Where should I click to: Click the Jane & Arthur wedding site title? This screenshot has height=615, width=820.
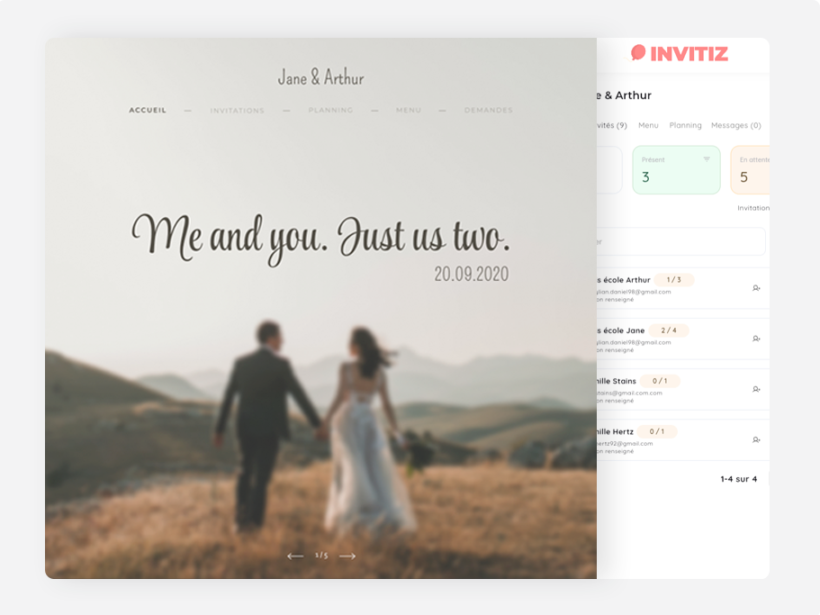point(321,77)
